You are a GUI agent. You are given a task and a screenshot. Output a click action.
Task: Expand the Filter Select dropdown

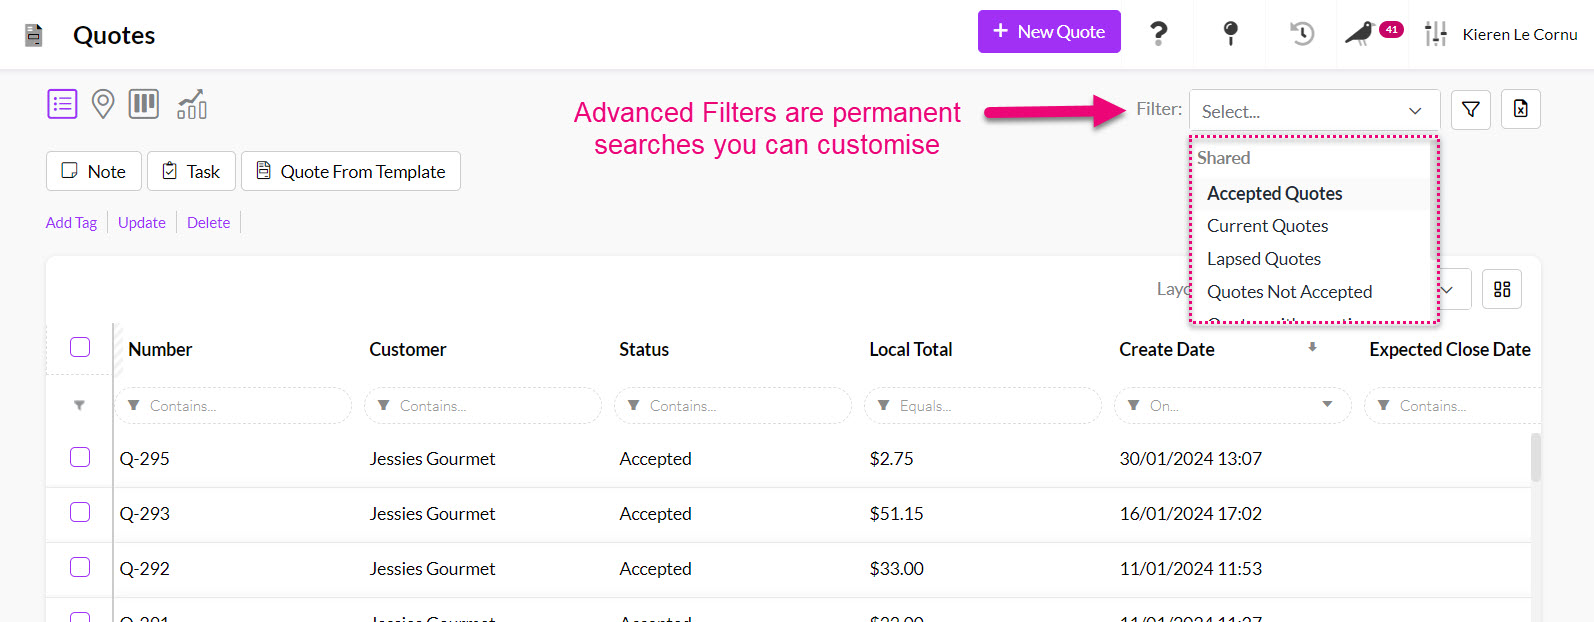1313,111
